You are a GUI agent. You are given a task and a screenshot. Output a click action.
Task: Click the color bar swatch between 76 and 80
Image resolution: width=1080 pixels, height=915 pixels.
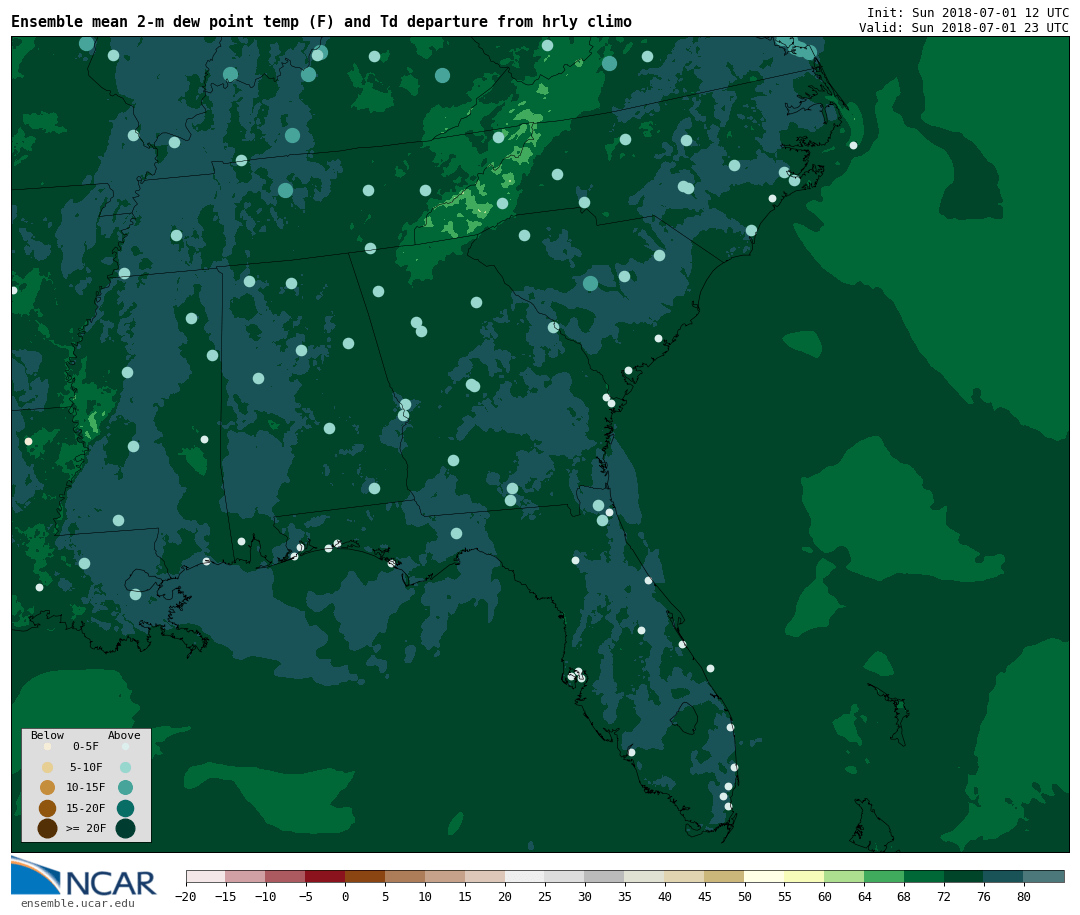click(1003, 877)
